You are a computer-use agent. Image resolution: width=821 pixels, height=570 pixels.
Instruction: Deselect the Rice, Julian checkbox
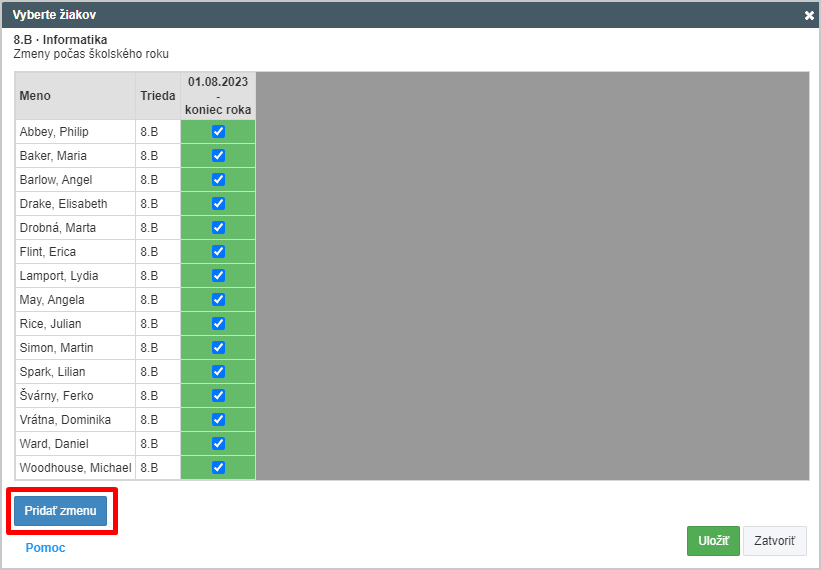[x=218, y=323]
